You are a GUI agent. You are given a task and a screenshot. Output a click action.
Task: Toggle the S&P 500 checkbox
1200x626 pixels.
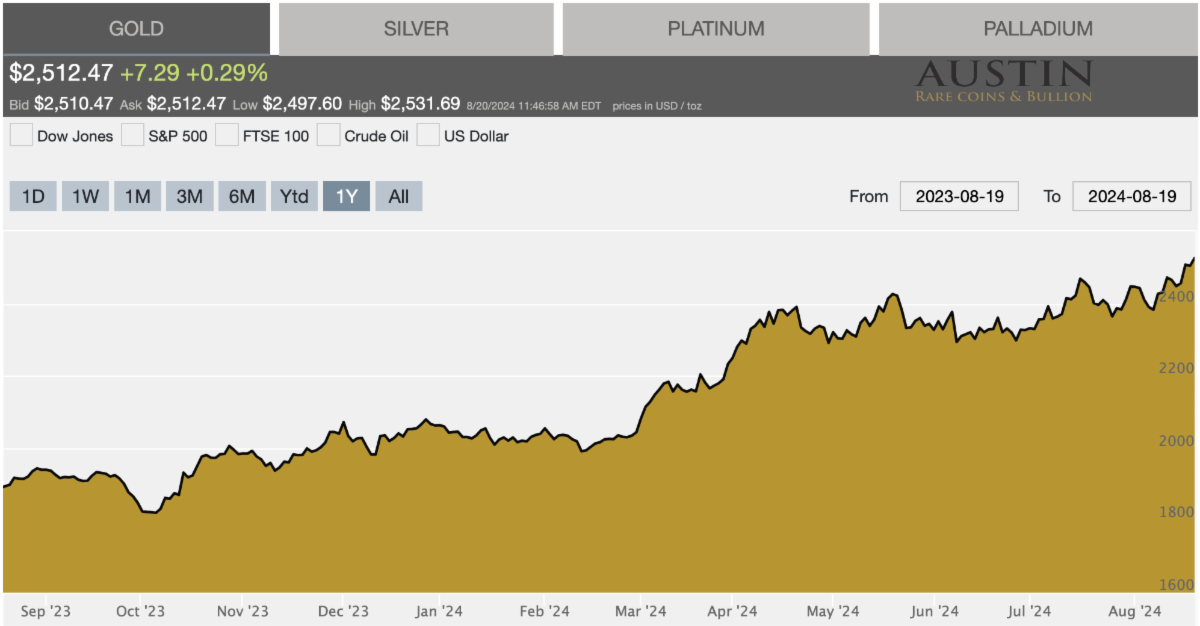(133, 136)
